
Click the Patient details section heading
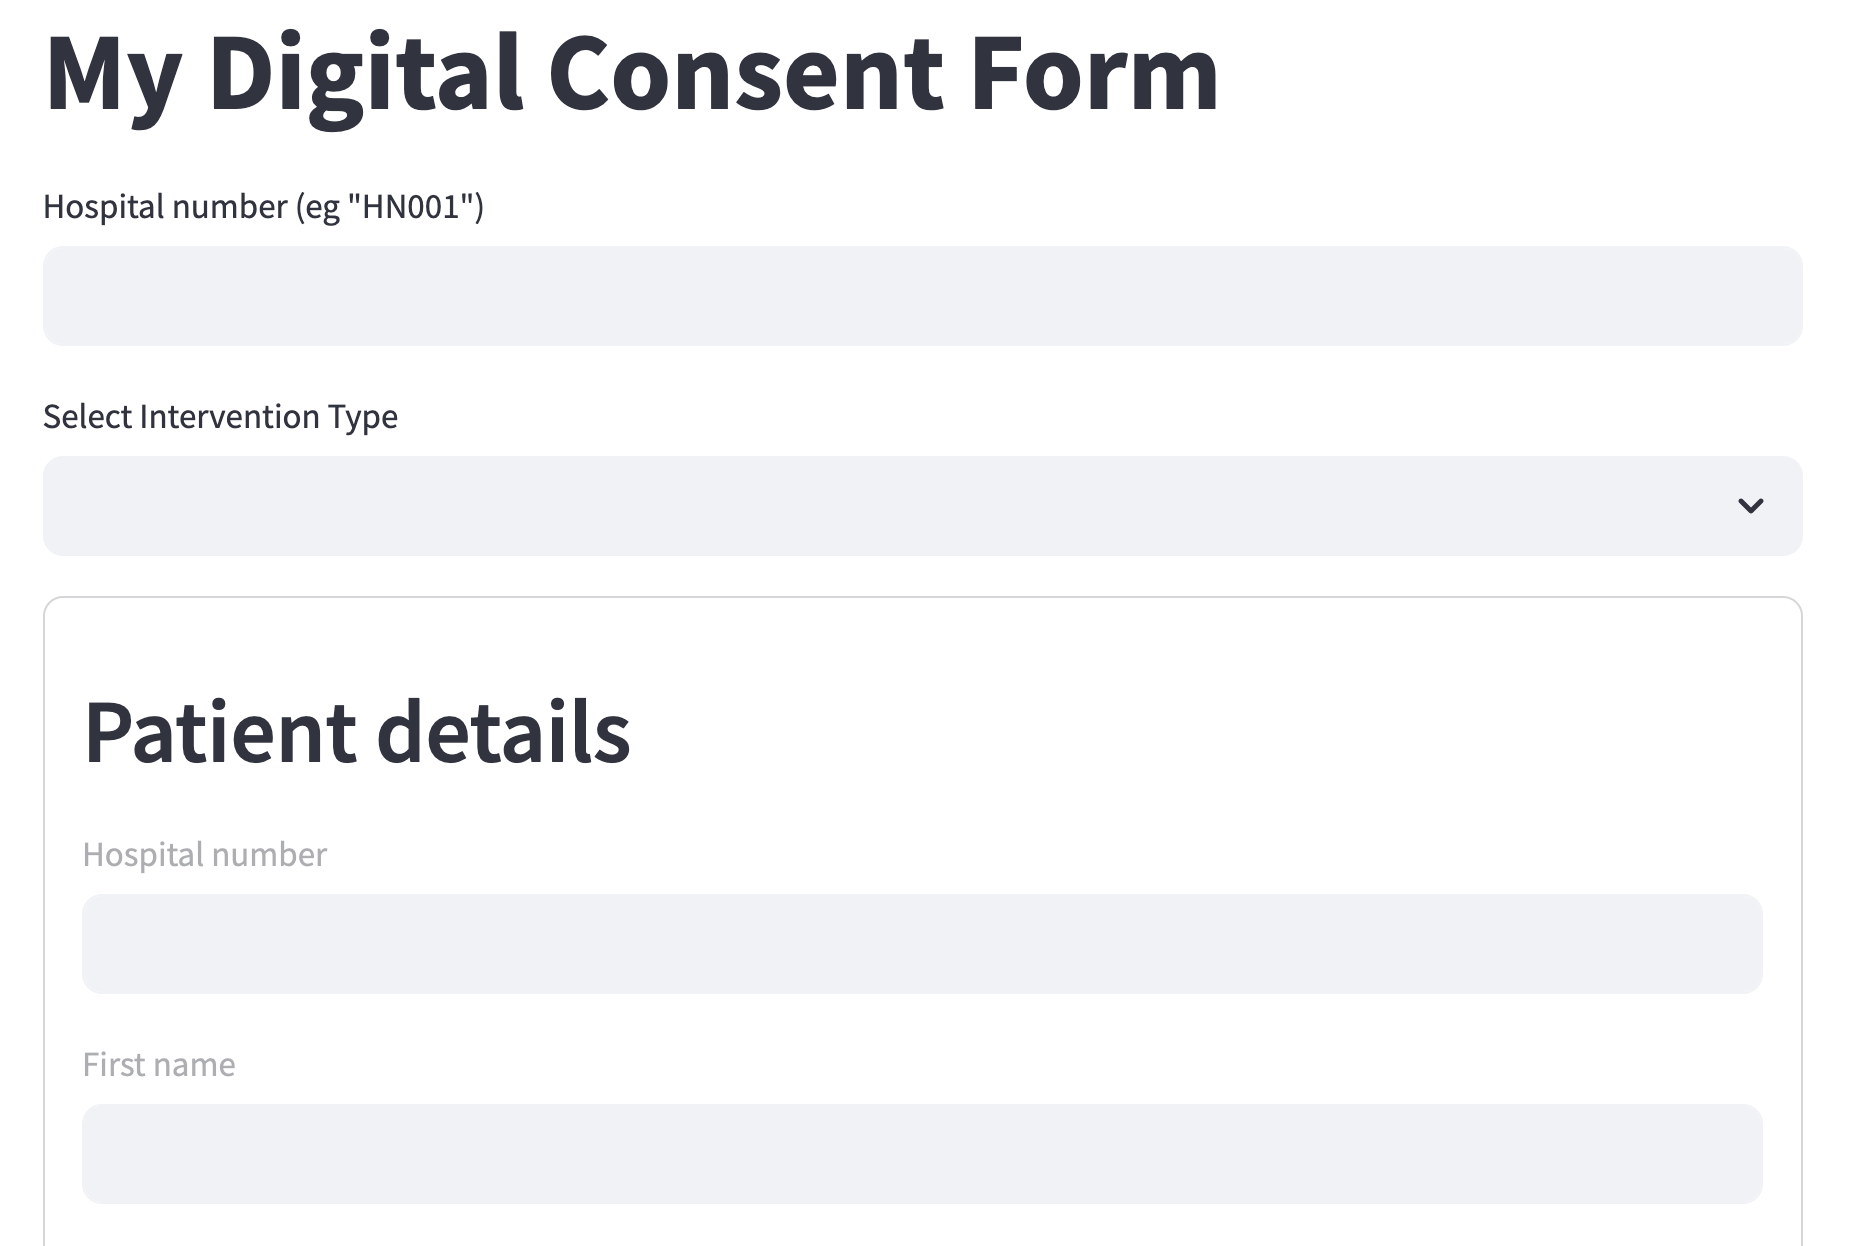(x=358, y=732)
